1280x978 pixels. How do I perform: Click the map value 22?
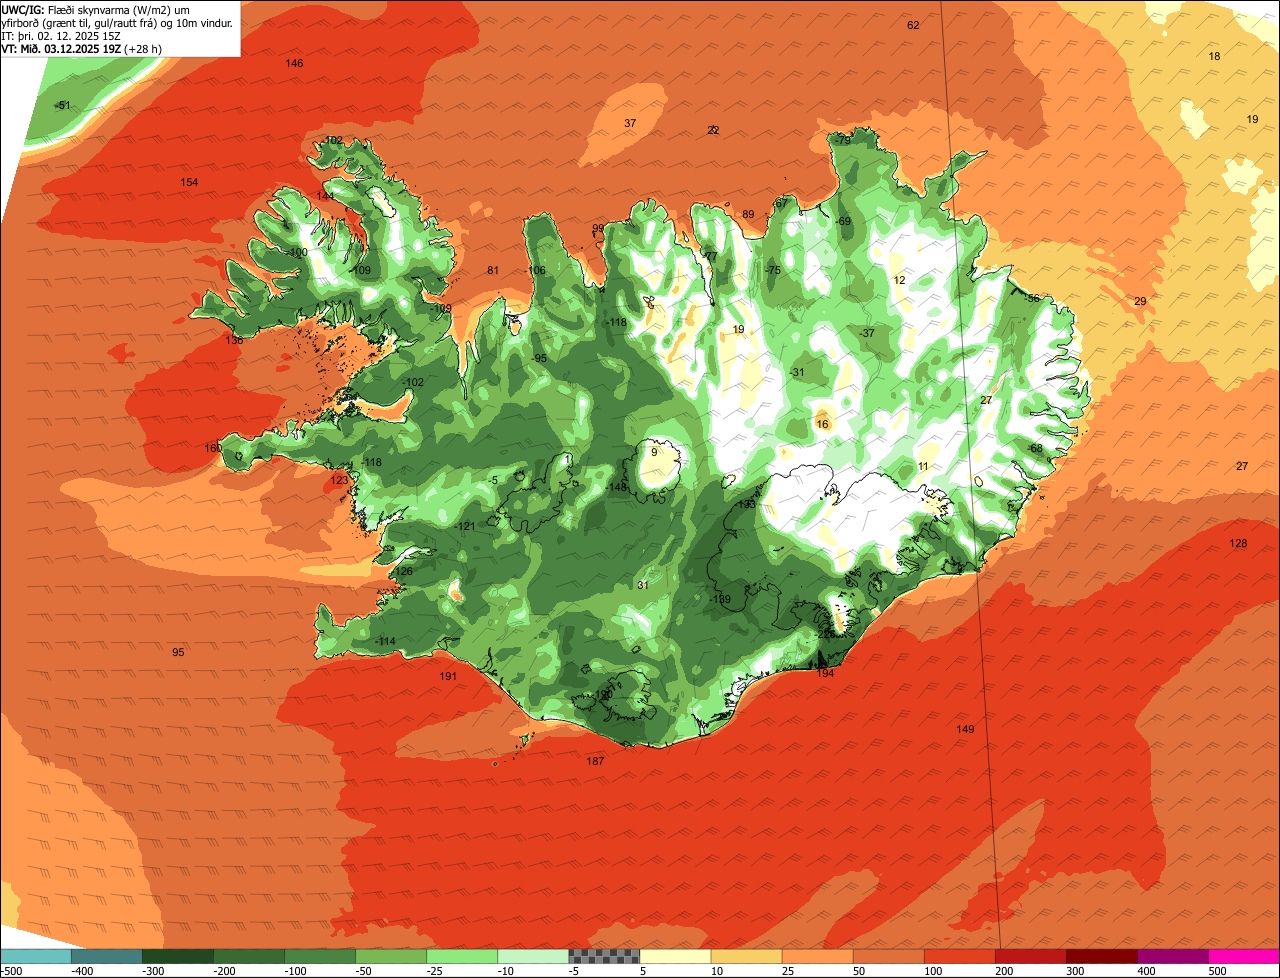point(713,130)
